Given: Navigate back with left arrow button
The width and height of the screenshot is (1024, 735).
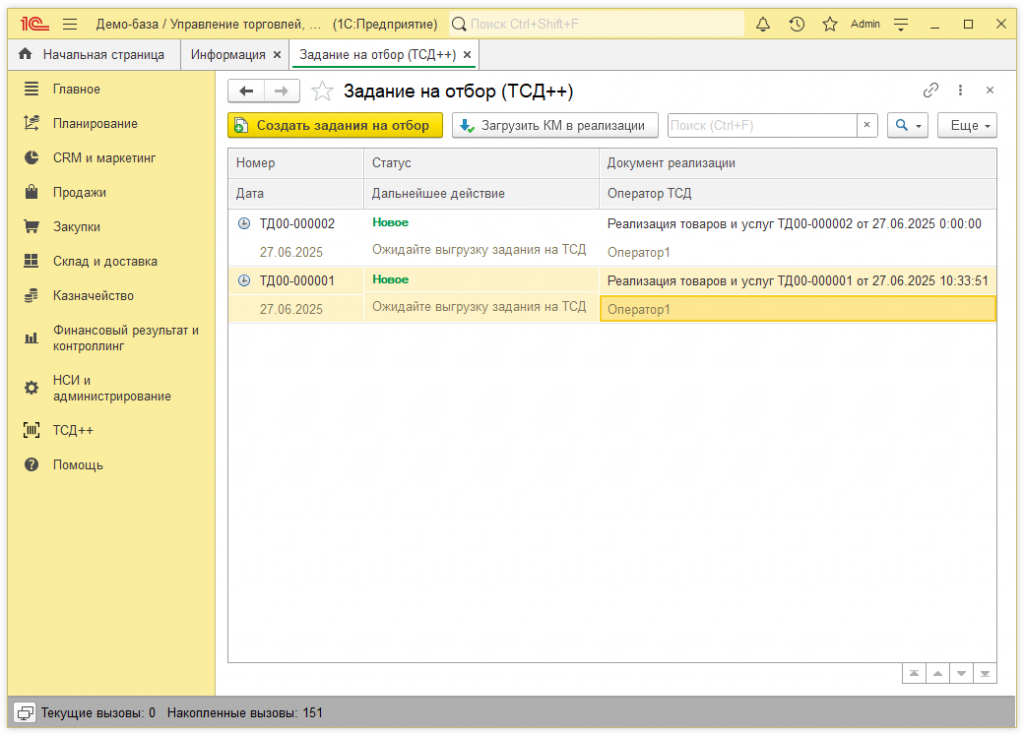Looking at the screenshot, I should pos(246,91).
